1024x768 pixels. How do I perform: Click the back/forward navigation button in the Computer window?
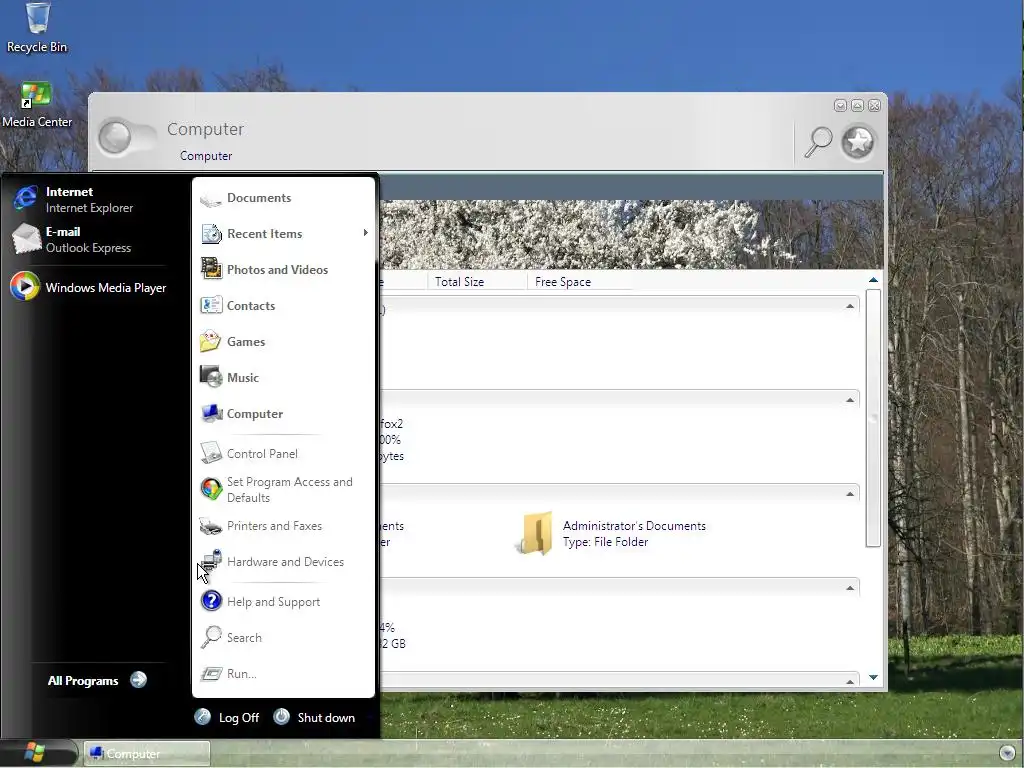[x=127, y=138]
